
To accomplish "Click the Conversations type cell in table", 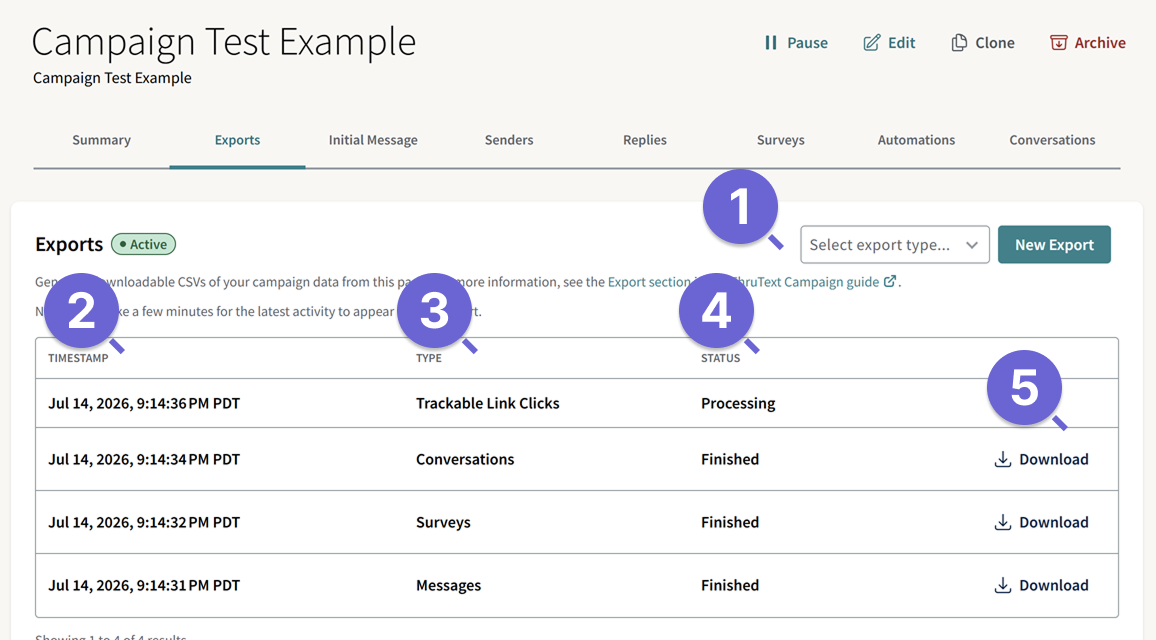I will click(x=465, y=459).
